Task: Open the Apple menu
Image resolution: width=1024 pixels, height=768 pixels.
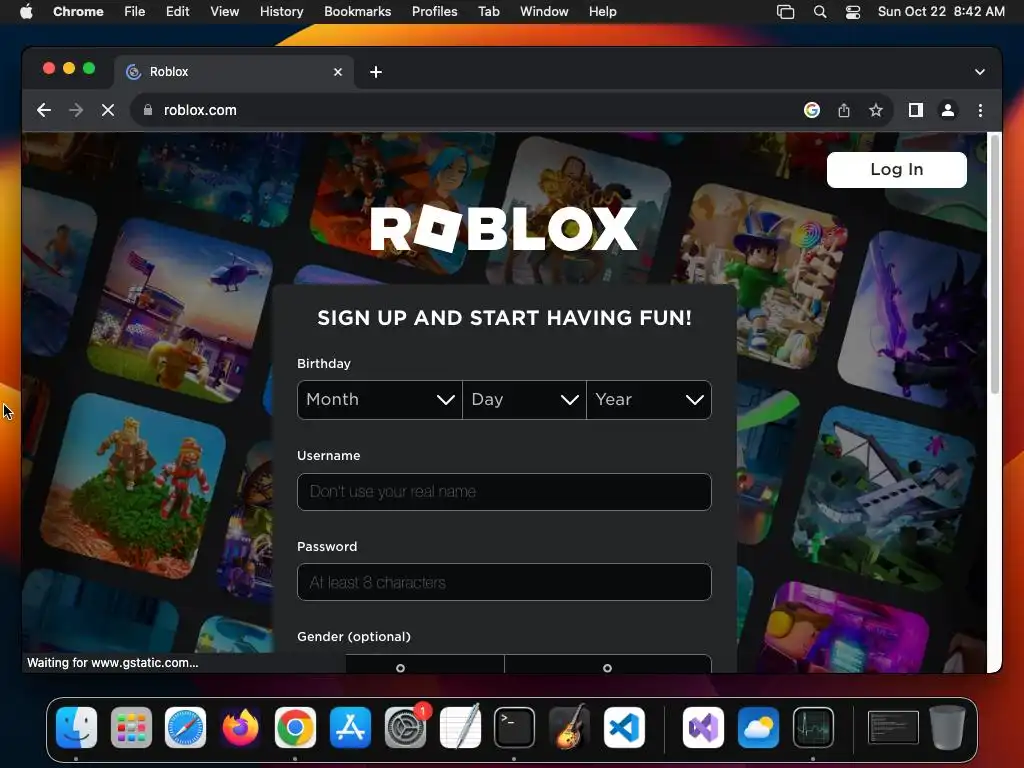Action: coord(26,12)
